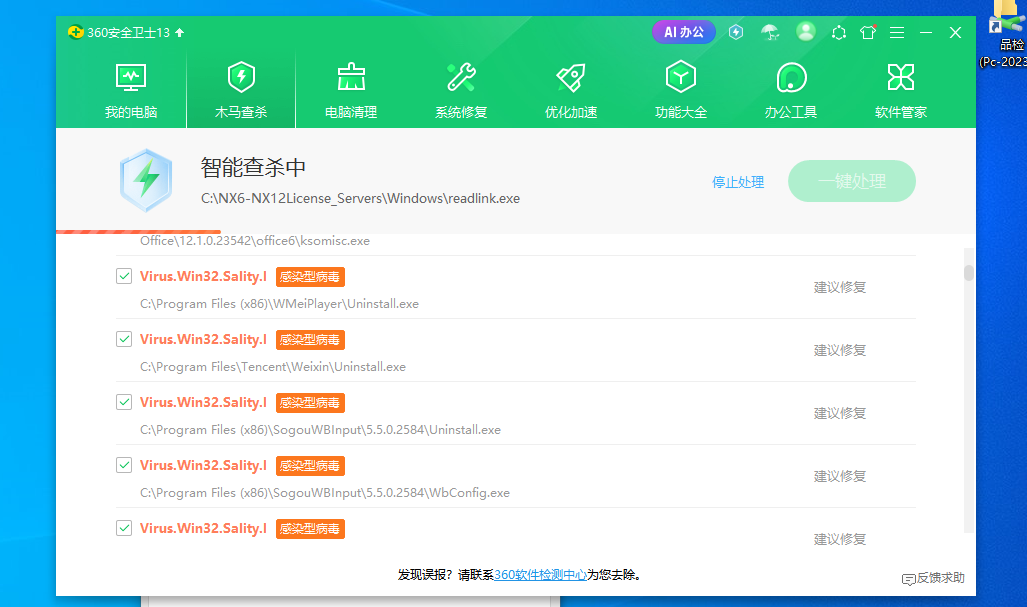Uncheck virus entry for WbConfig.exe
Screen dimensions: 1027x607
pyautogui.click(x=124, y=465)
